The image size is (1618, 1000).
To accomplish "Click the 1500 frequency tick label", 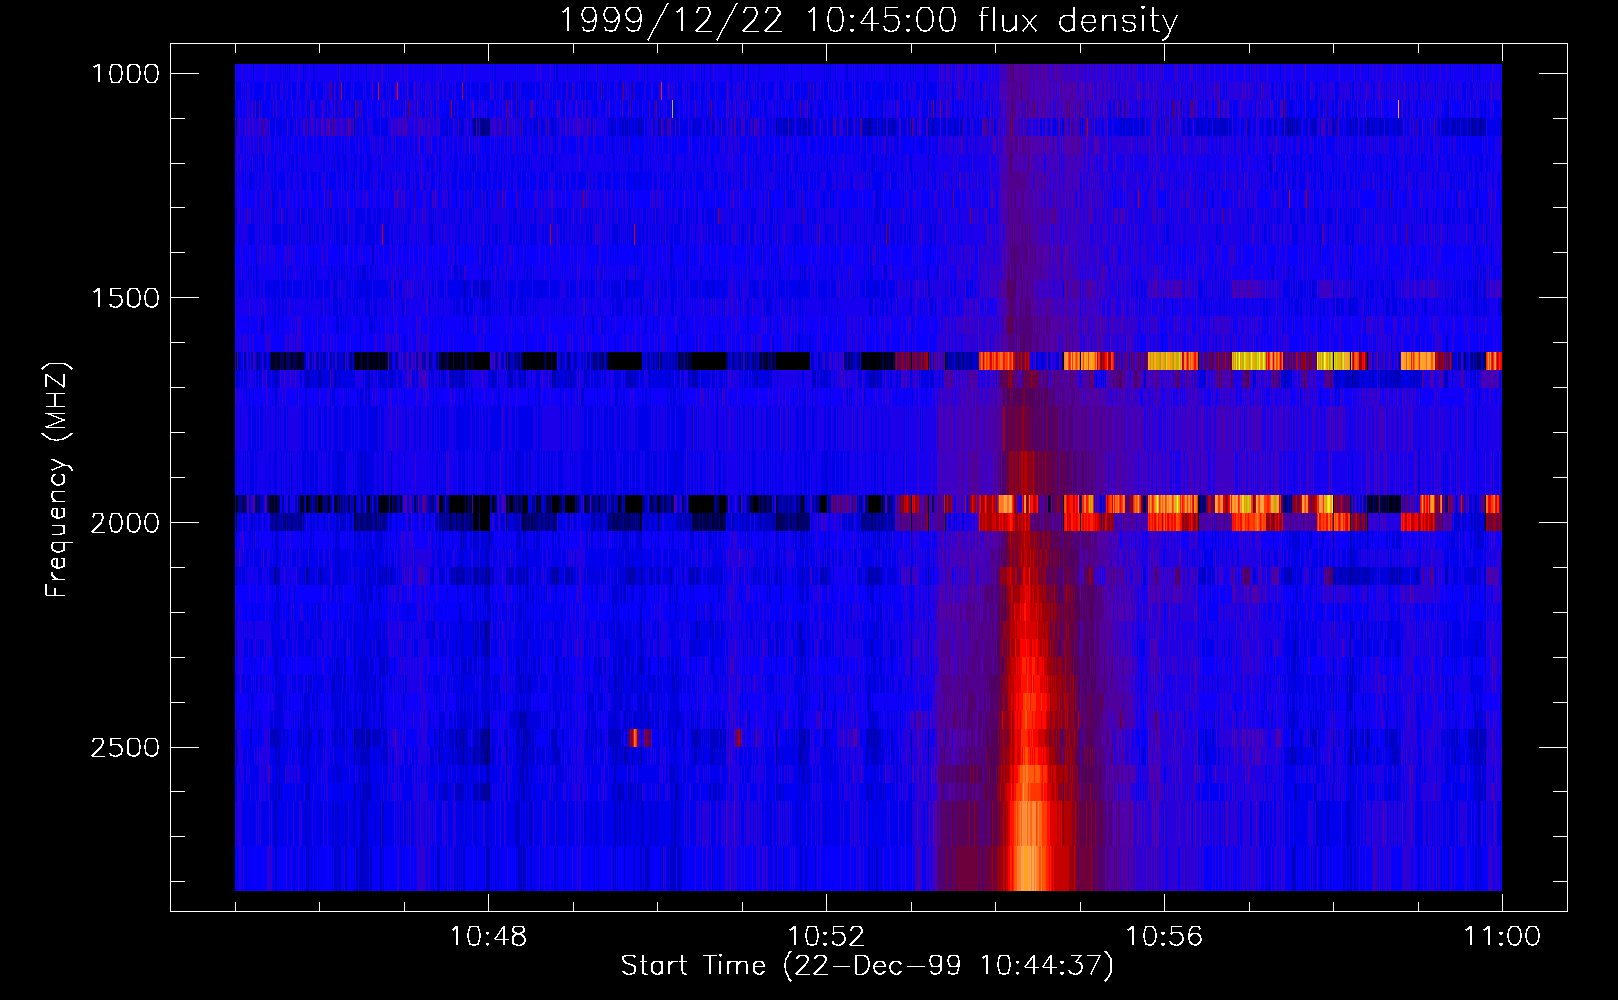I will pos(125,298).
